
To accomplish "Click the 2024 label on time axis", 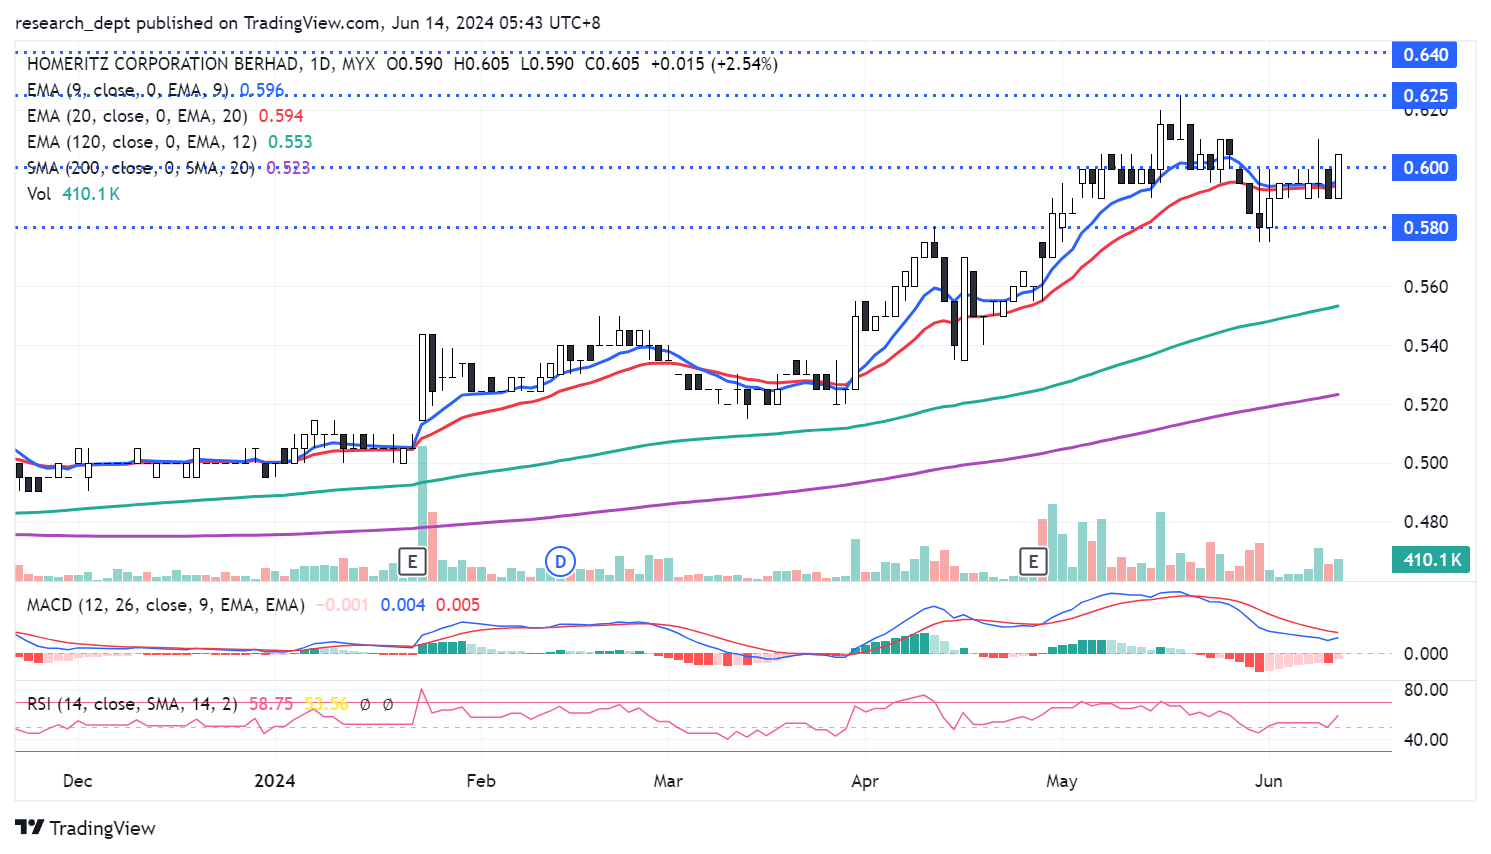I will [275, 781].
